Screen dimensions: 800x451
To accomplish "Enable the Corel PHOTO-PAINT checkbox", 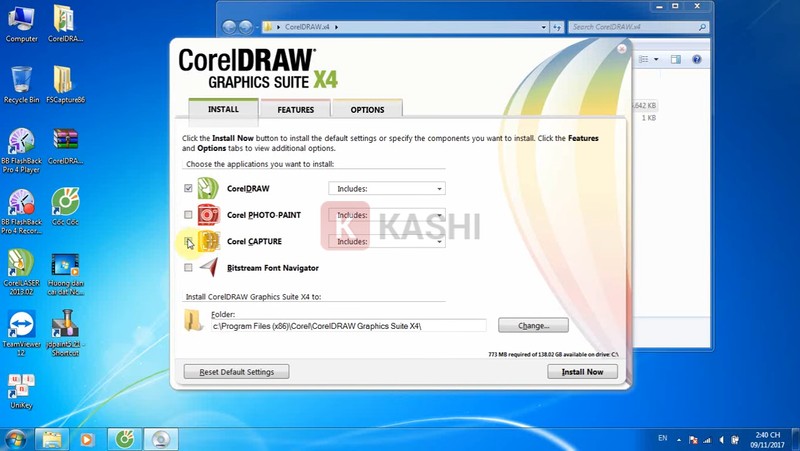I will click(188, 215).
